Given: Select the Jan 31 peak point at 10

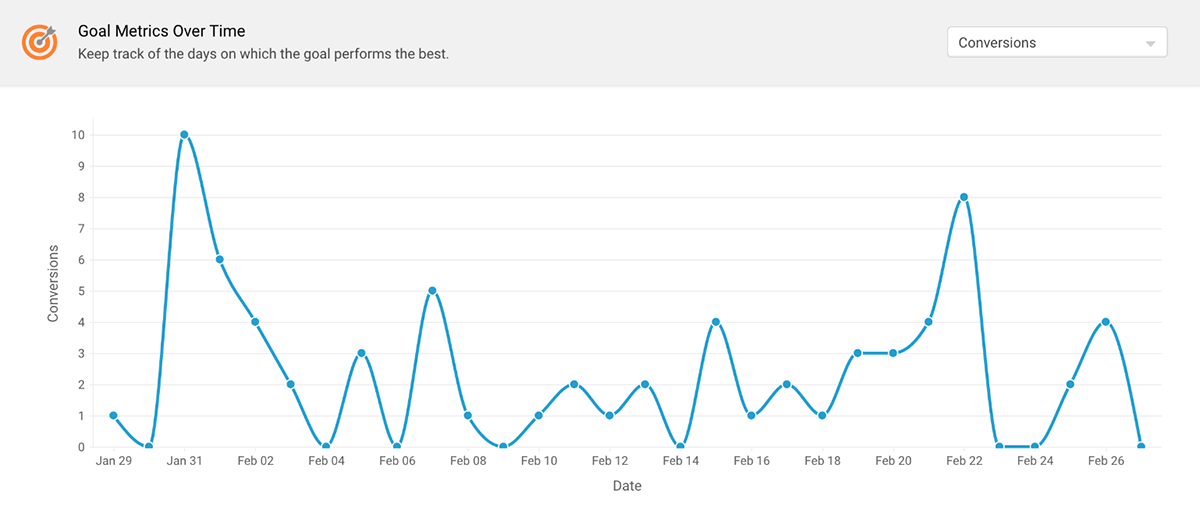Looking at the screenshot, I should pyautogui.click(x=184, y=135).
